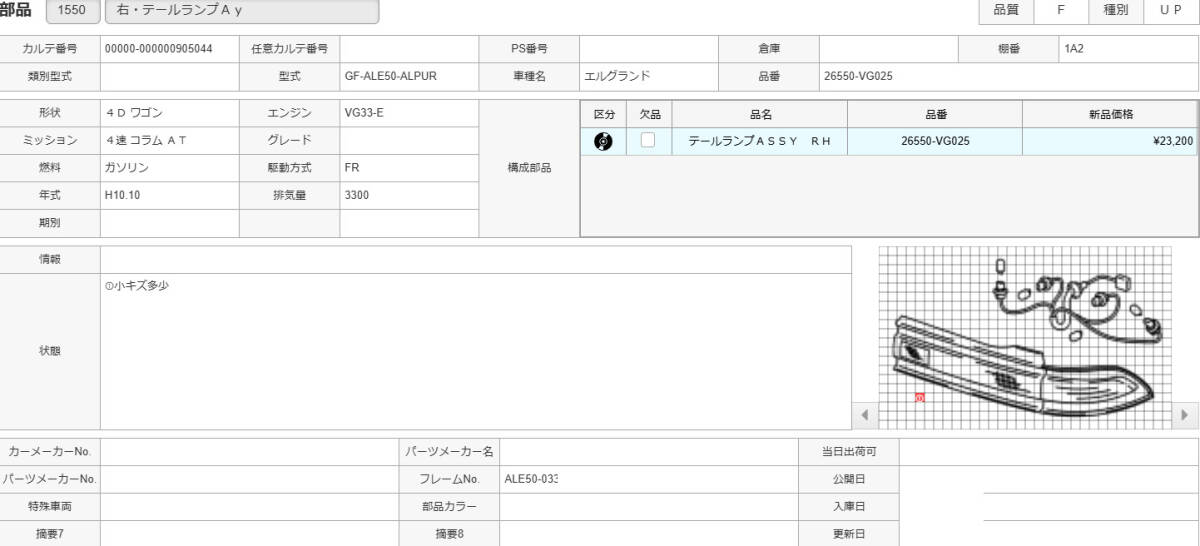Image resolution: width=1200 pixels, height=546 pixels.
Task: Click the 状態 note ①小キズ多少
Action: coord(136,286)
